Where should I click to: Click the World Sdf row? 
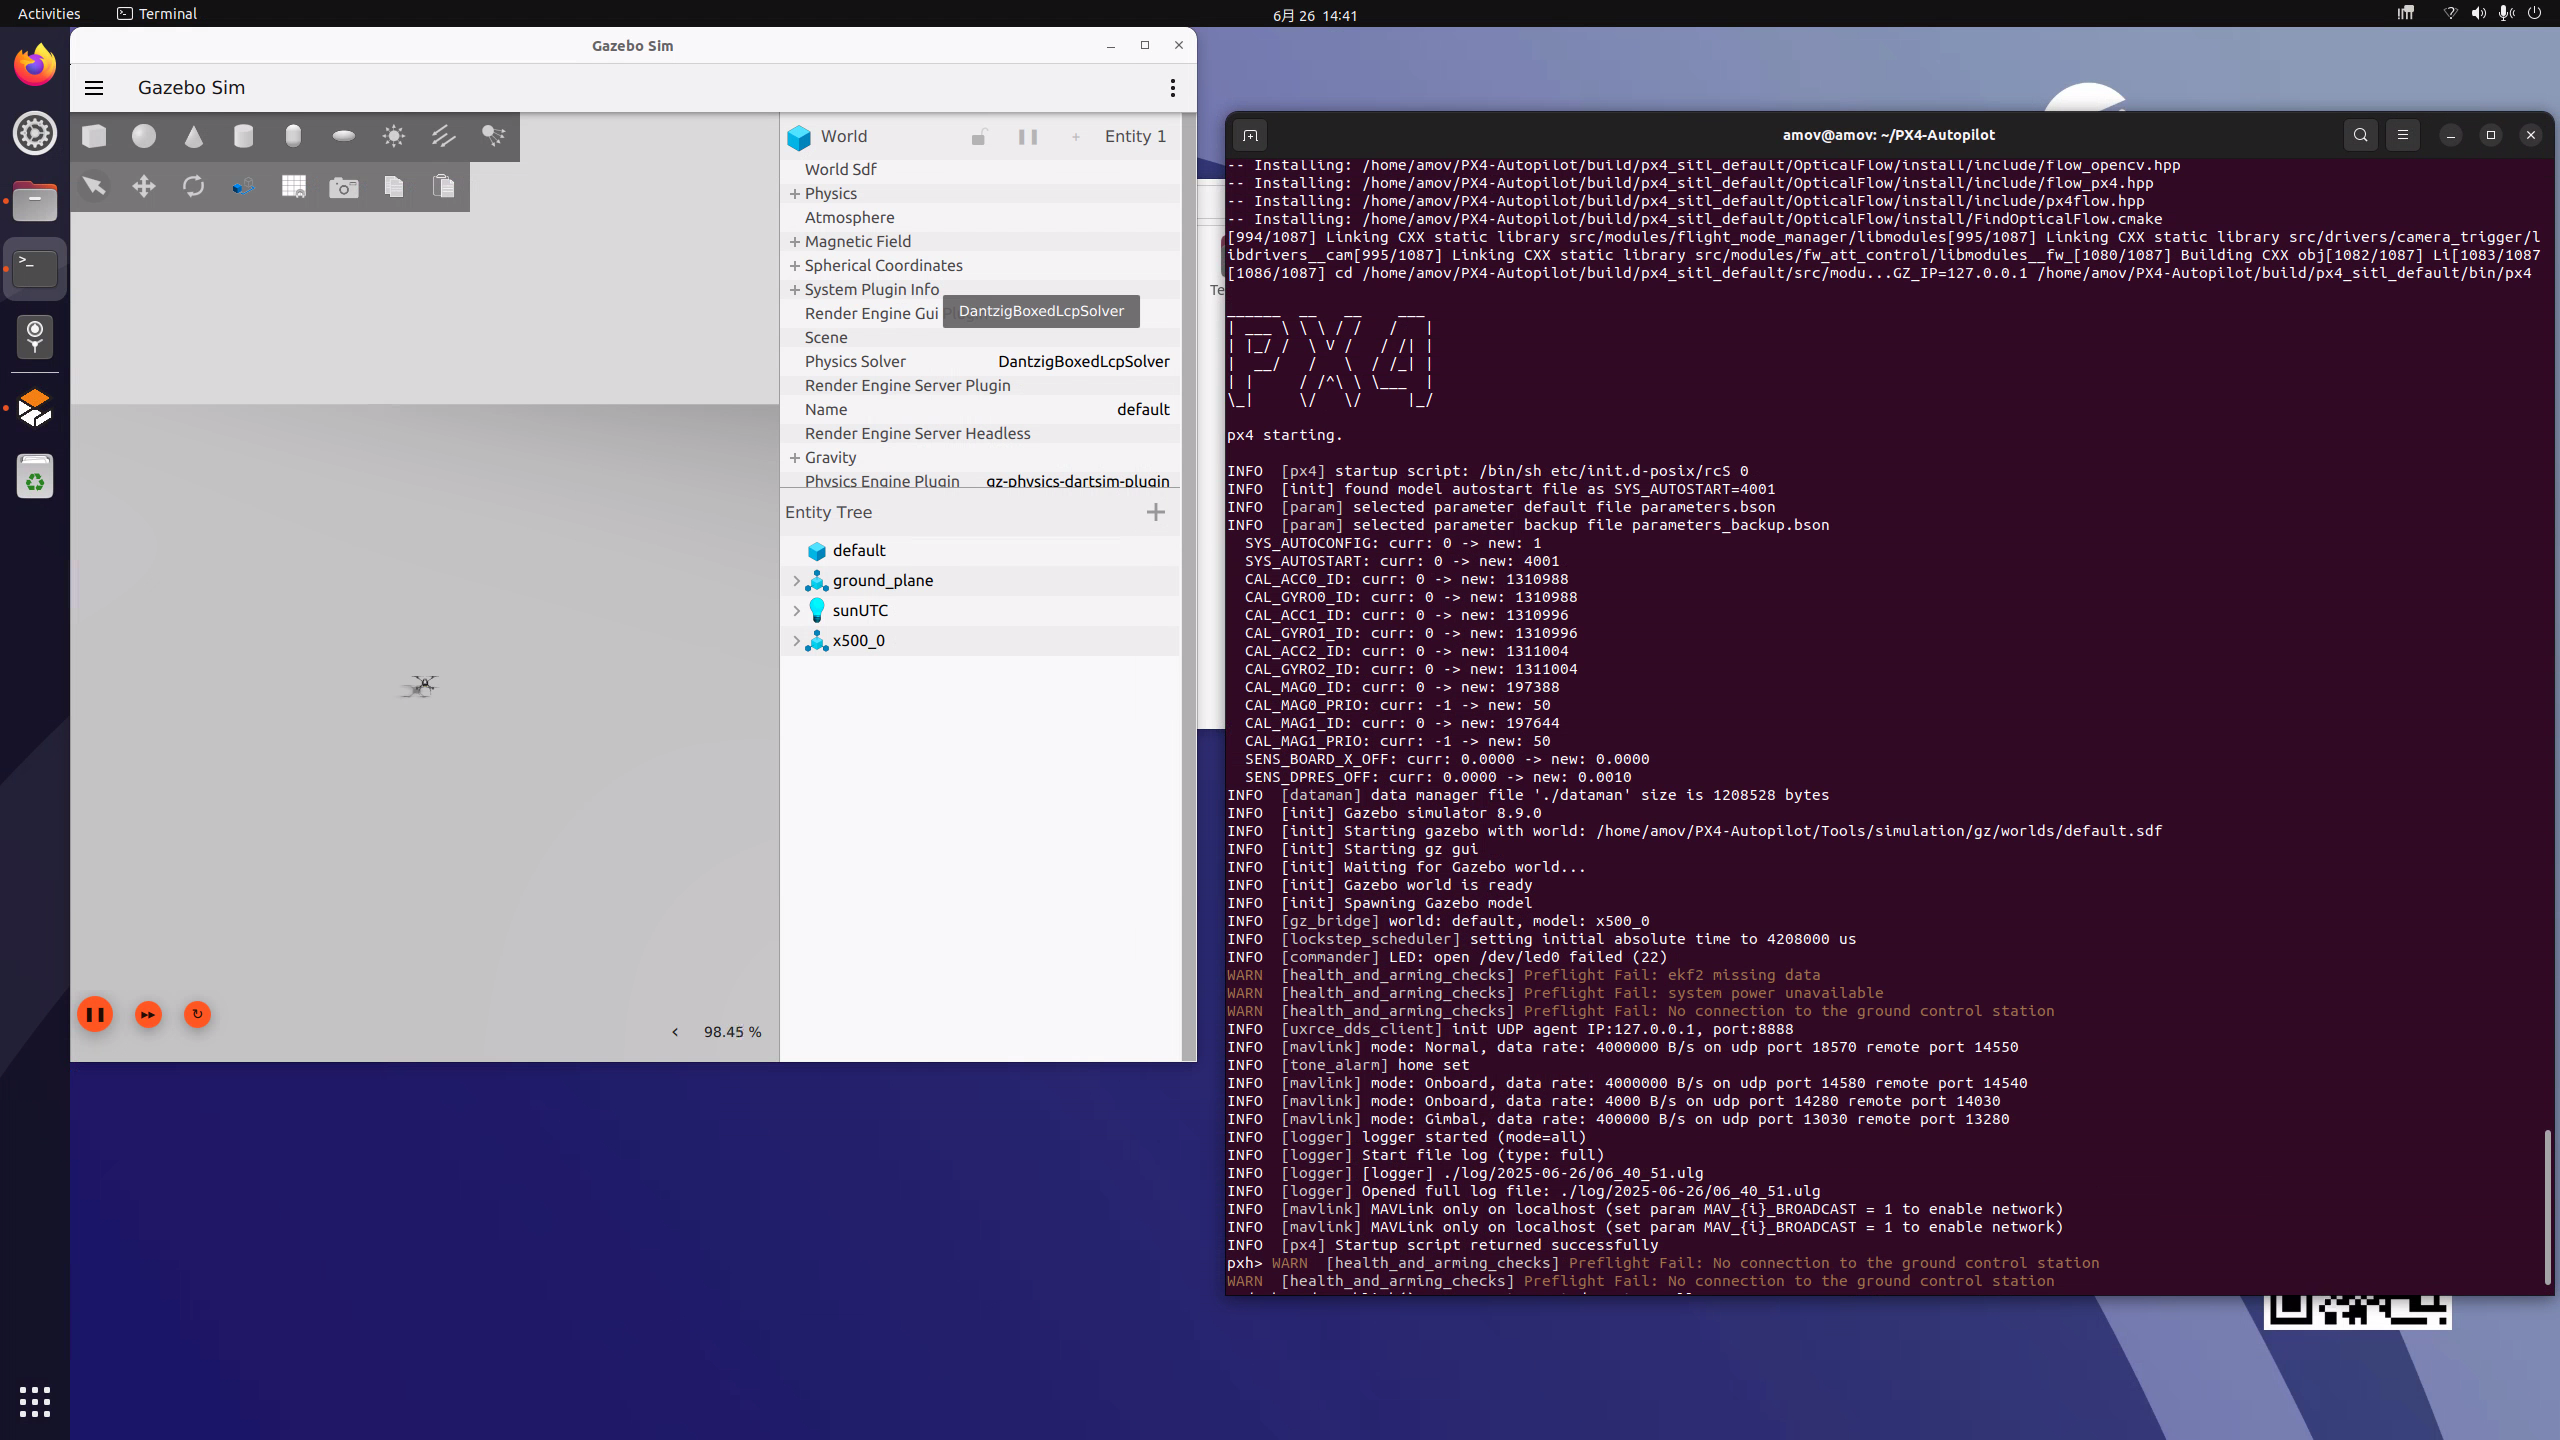point(981,170)
